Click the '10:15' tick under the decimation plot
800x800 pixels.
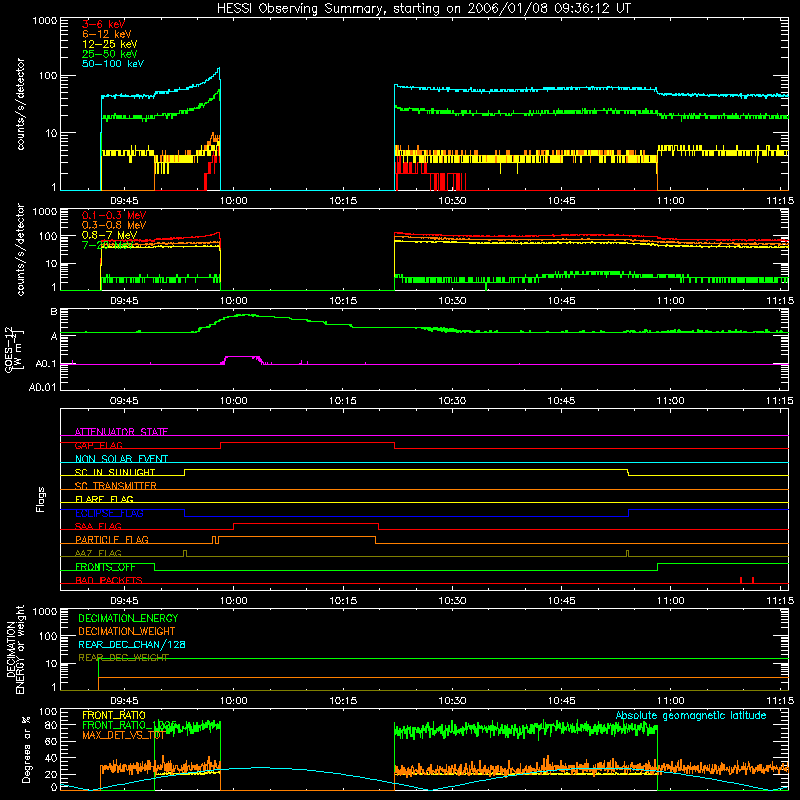(343, 701)
